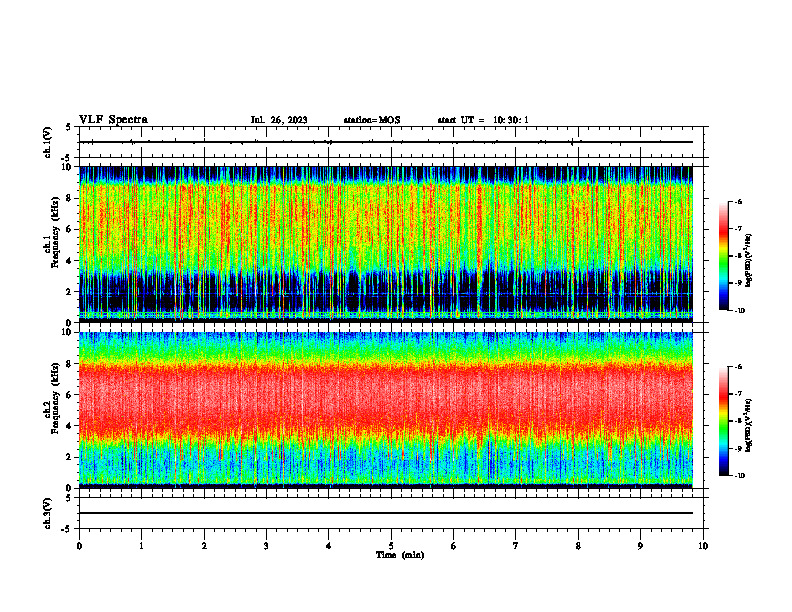
Task: Click the ch.1 colorbar "-6" tick label
Action: coord(739,201)
